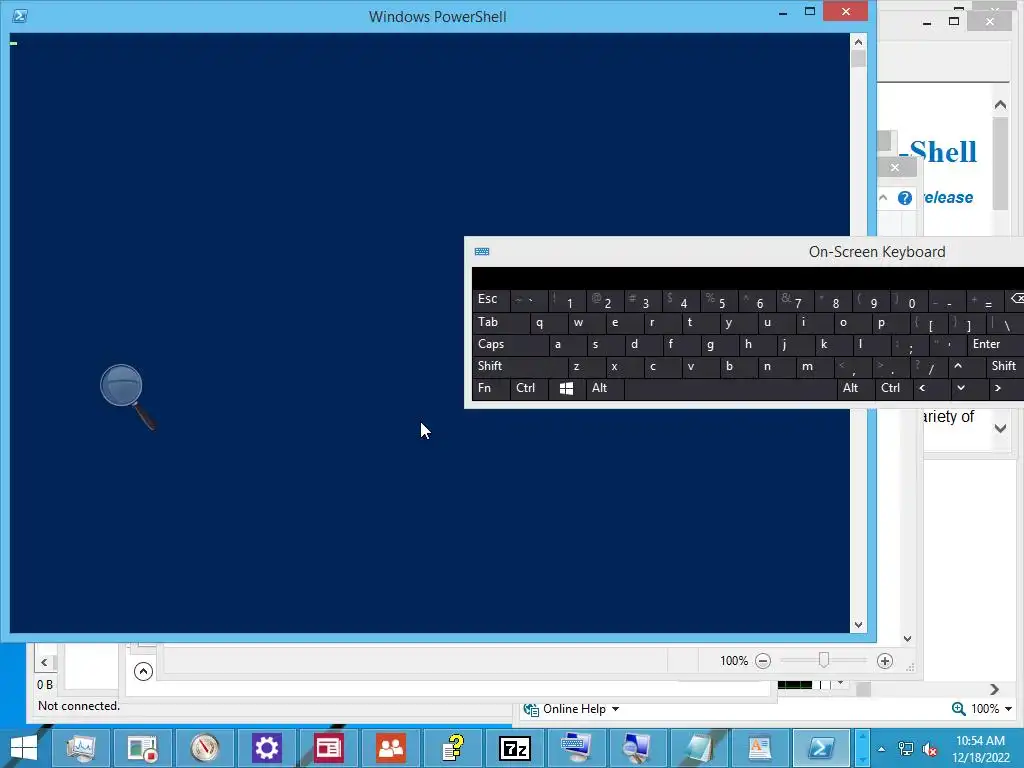Open the Online Help dropdown
The image size is (1024, 768).
(x=615, y=709)
